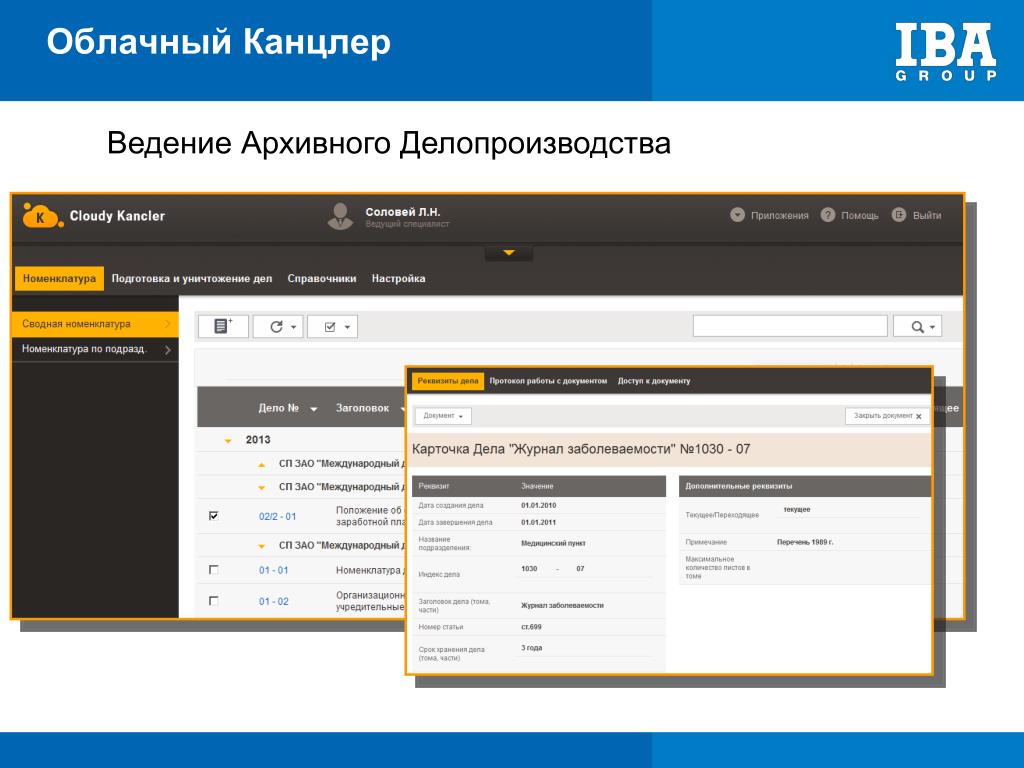Toggle checkbox for row 02/2 - 01
The width and height of the screenshot is (1024, 768).
coord(214,515)
